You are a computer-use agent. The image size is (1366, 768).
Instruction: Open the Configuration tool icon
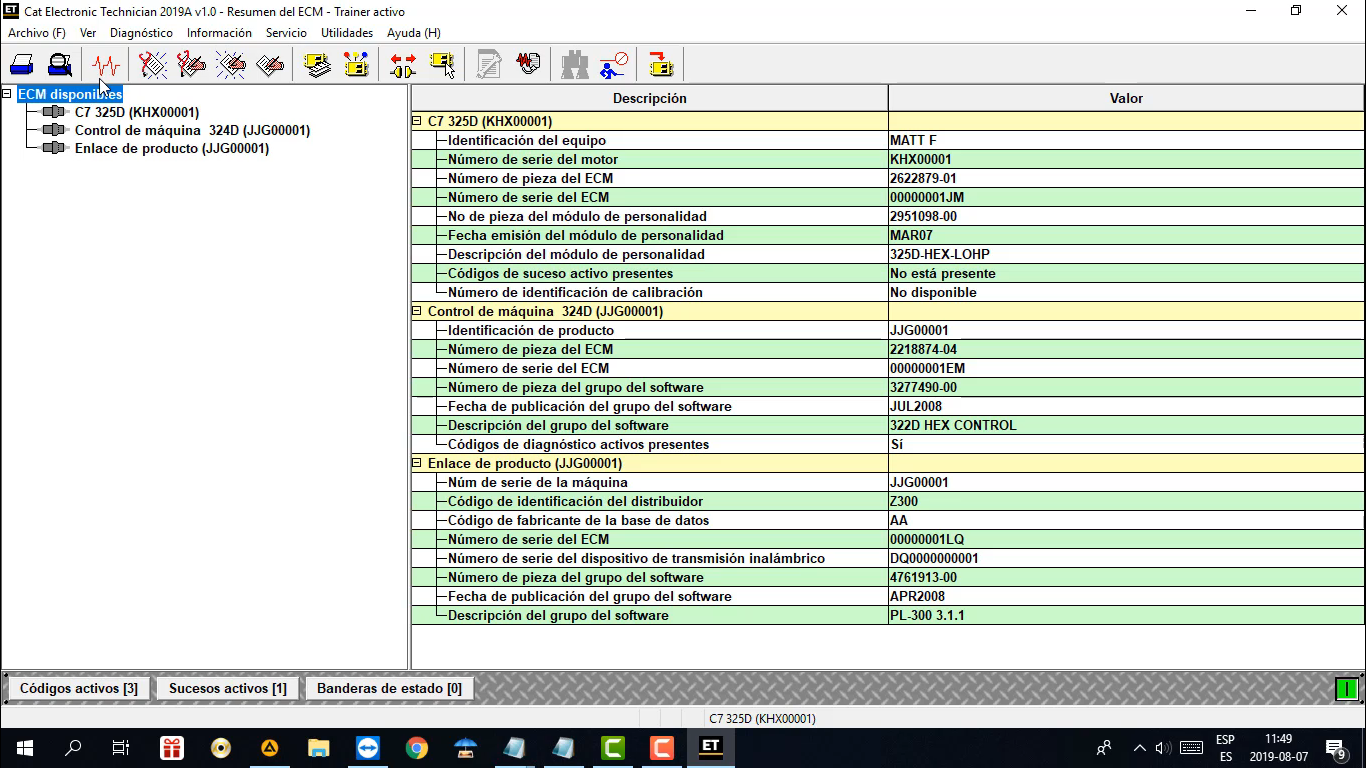click(356, 65)
